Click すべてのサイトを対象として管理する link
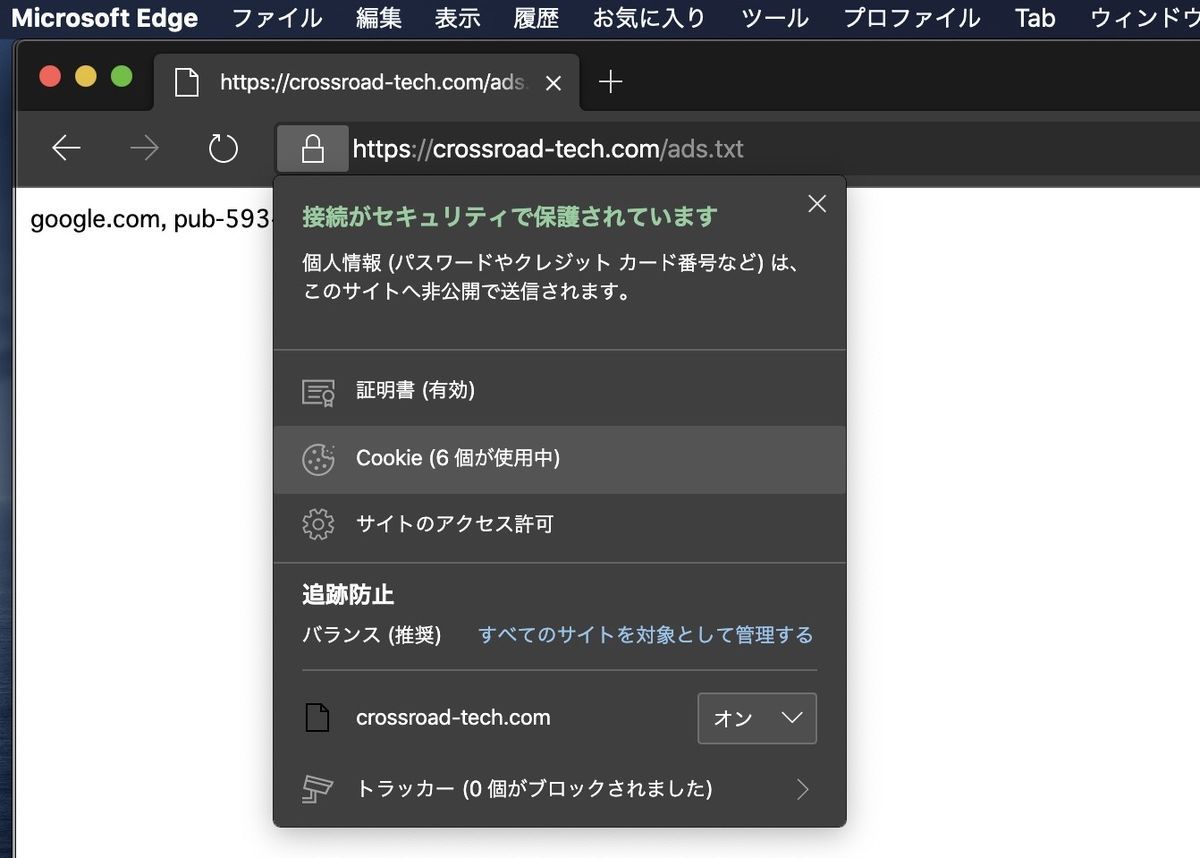Viewport: 1200px width, 858px height. (646, 635)
